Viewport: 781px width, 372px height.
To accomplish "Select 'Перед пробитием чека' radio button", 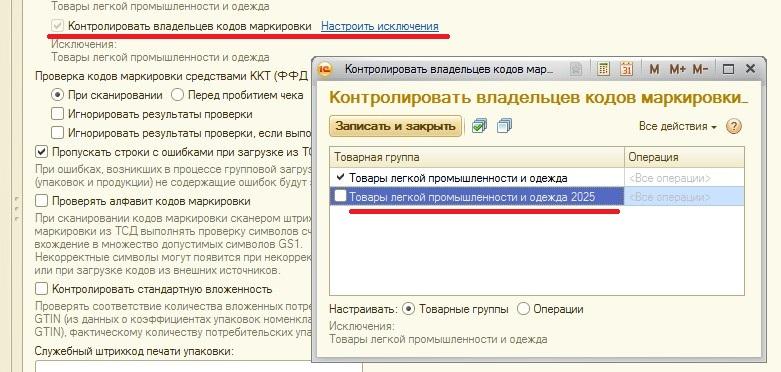I will (x=178, y=95).
